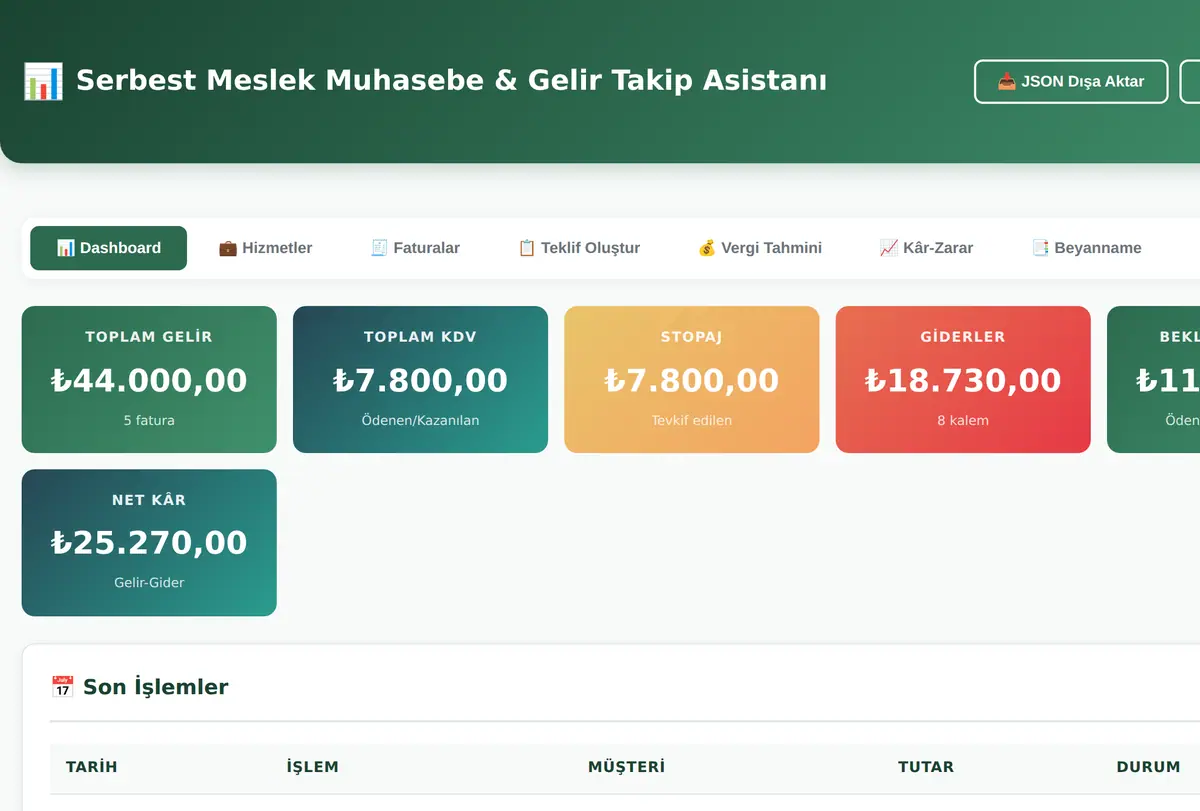Select the Toplam KDV card
Screen dimensions: 1200x811
click(x=420, y=379)
